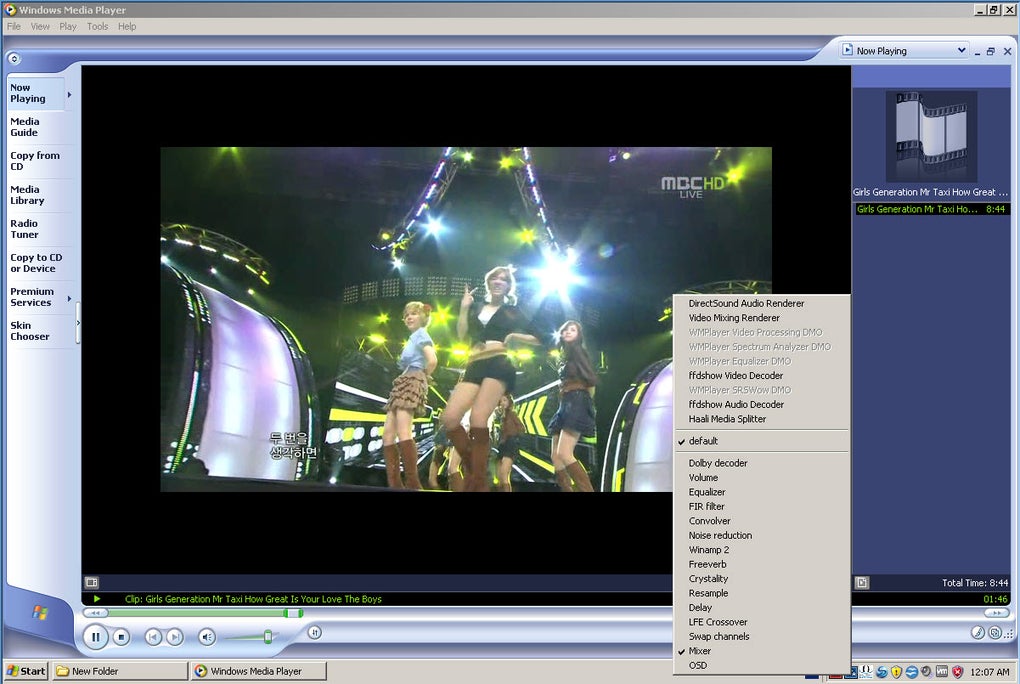Click the video display area

click(466, 319)
